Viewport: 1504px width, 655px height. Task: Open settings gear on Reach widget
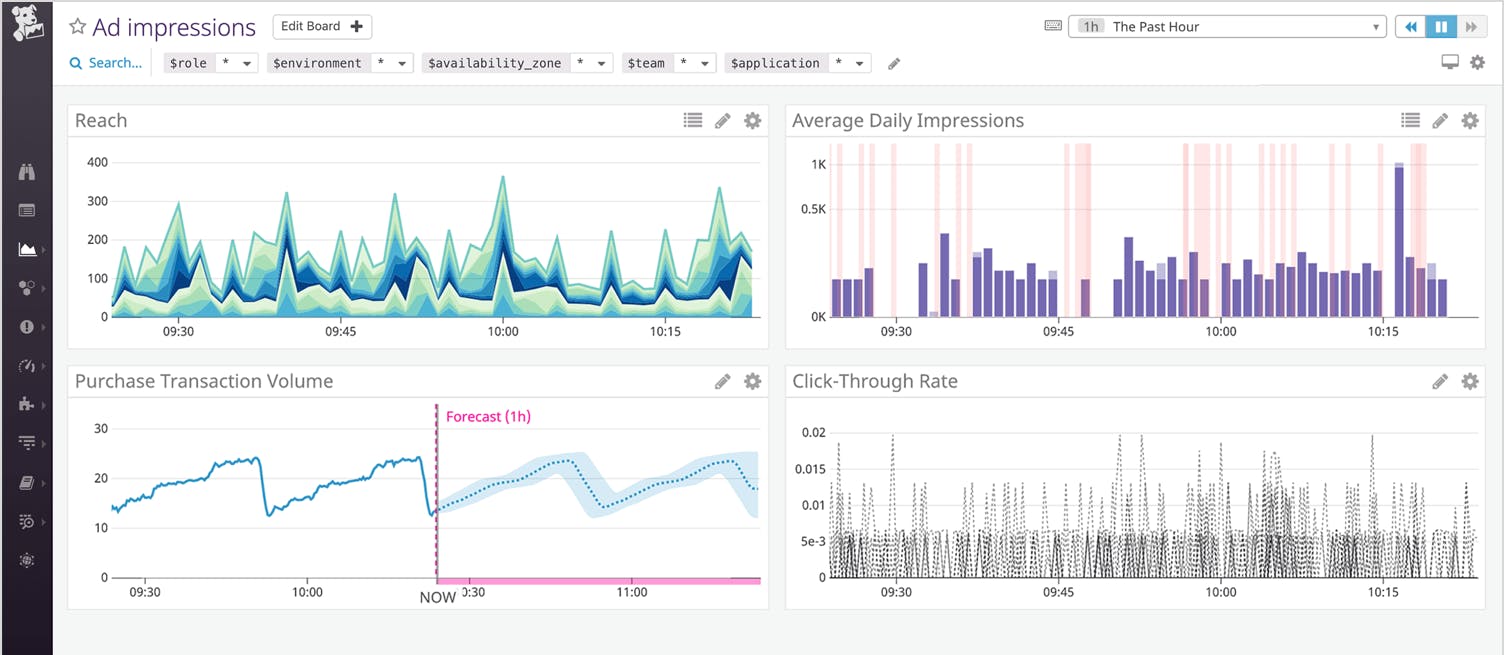(x=752, y=121)
